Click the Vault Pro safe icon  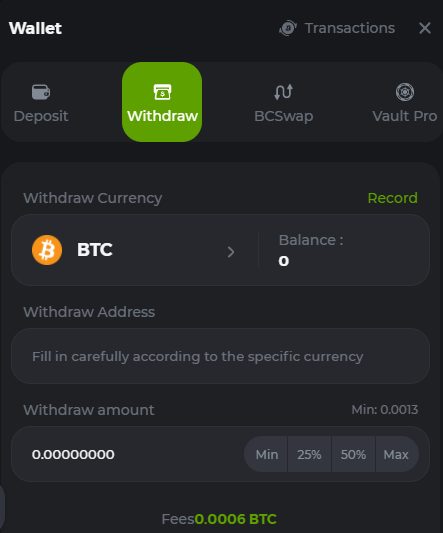coord(405,92)
